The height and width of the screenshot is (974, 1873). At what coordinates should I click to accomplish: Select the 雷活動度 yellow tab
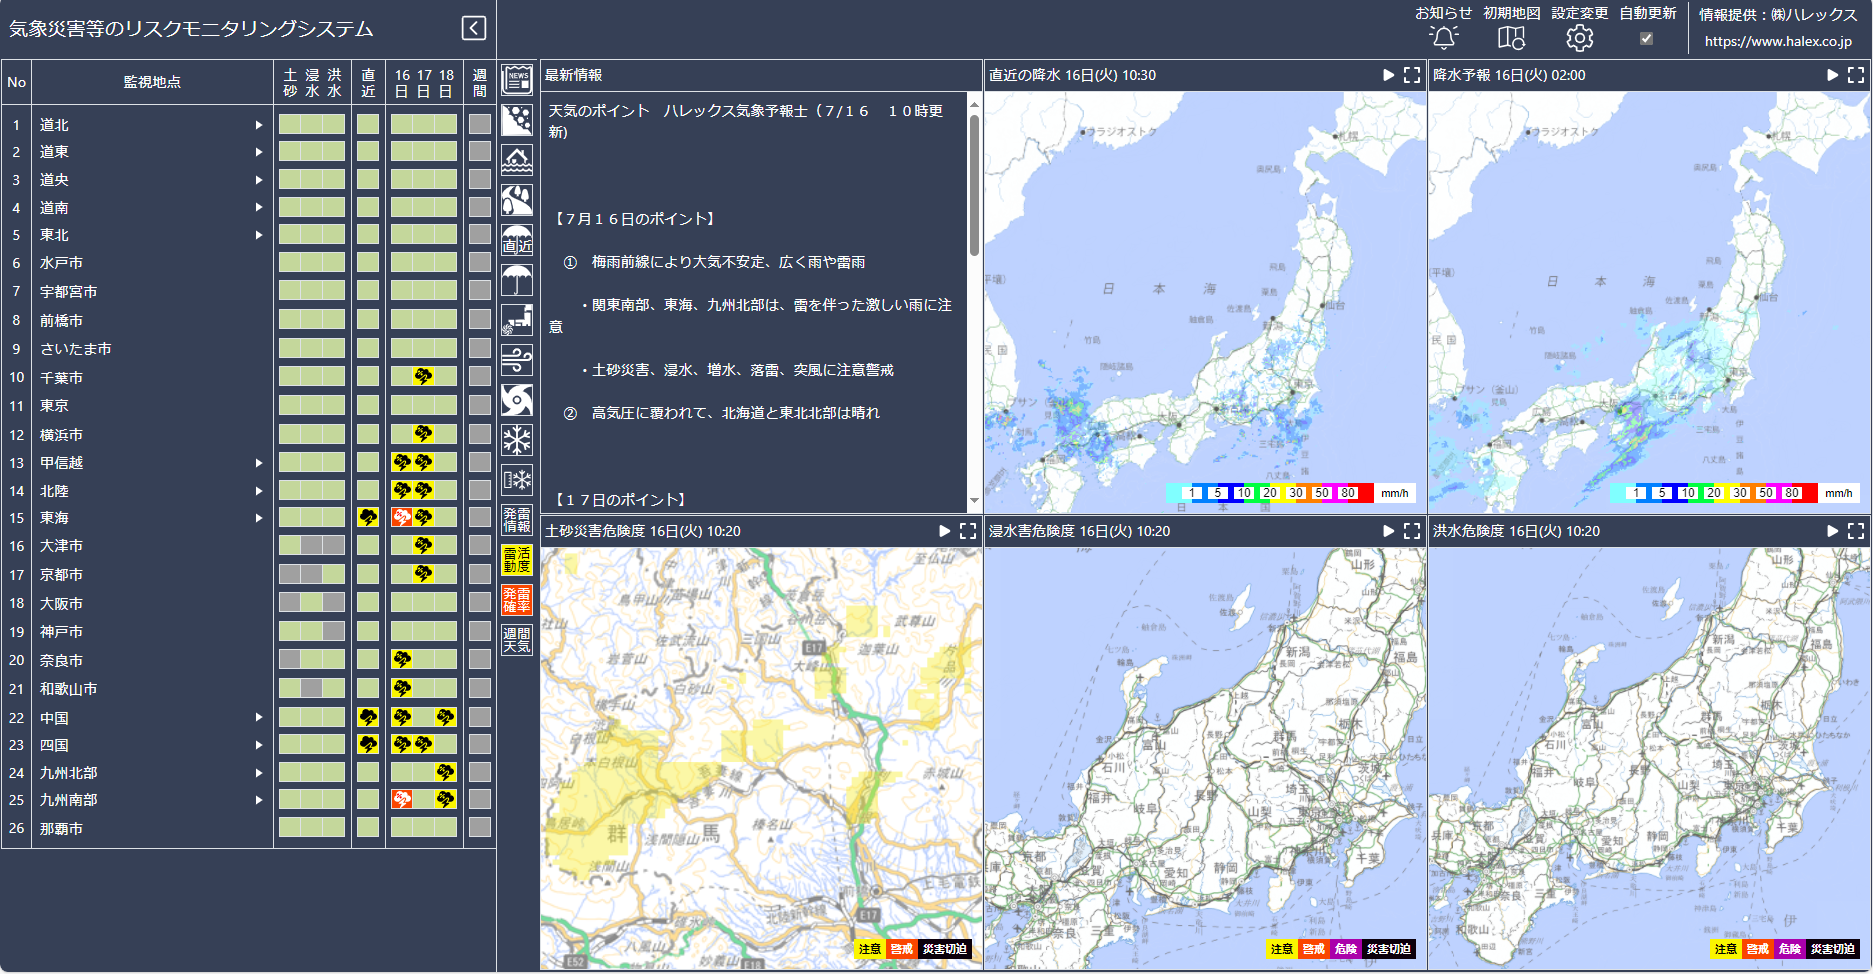(x=516, y=560)
